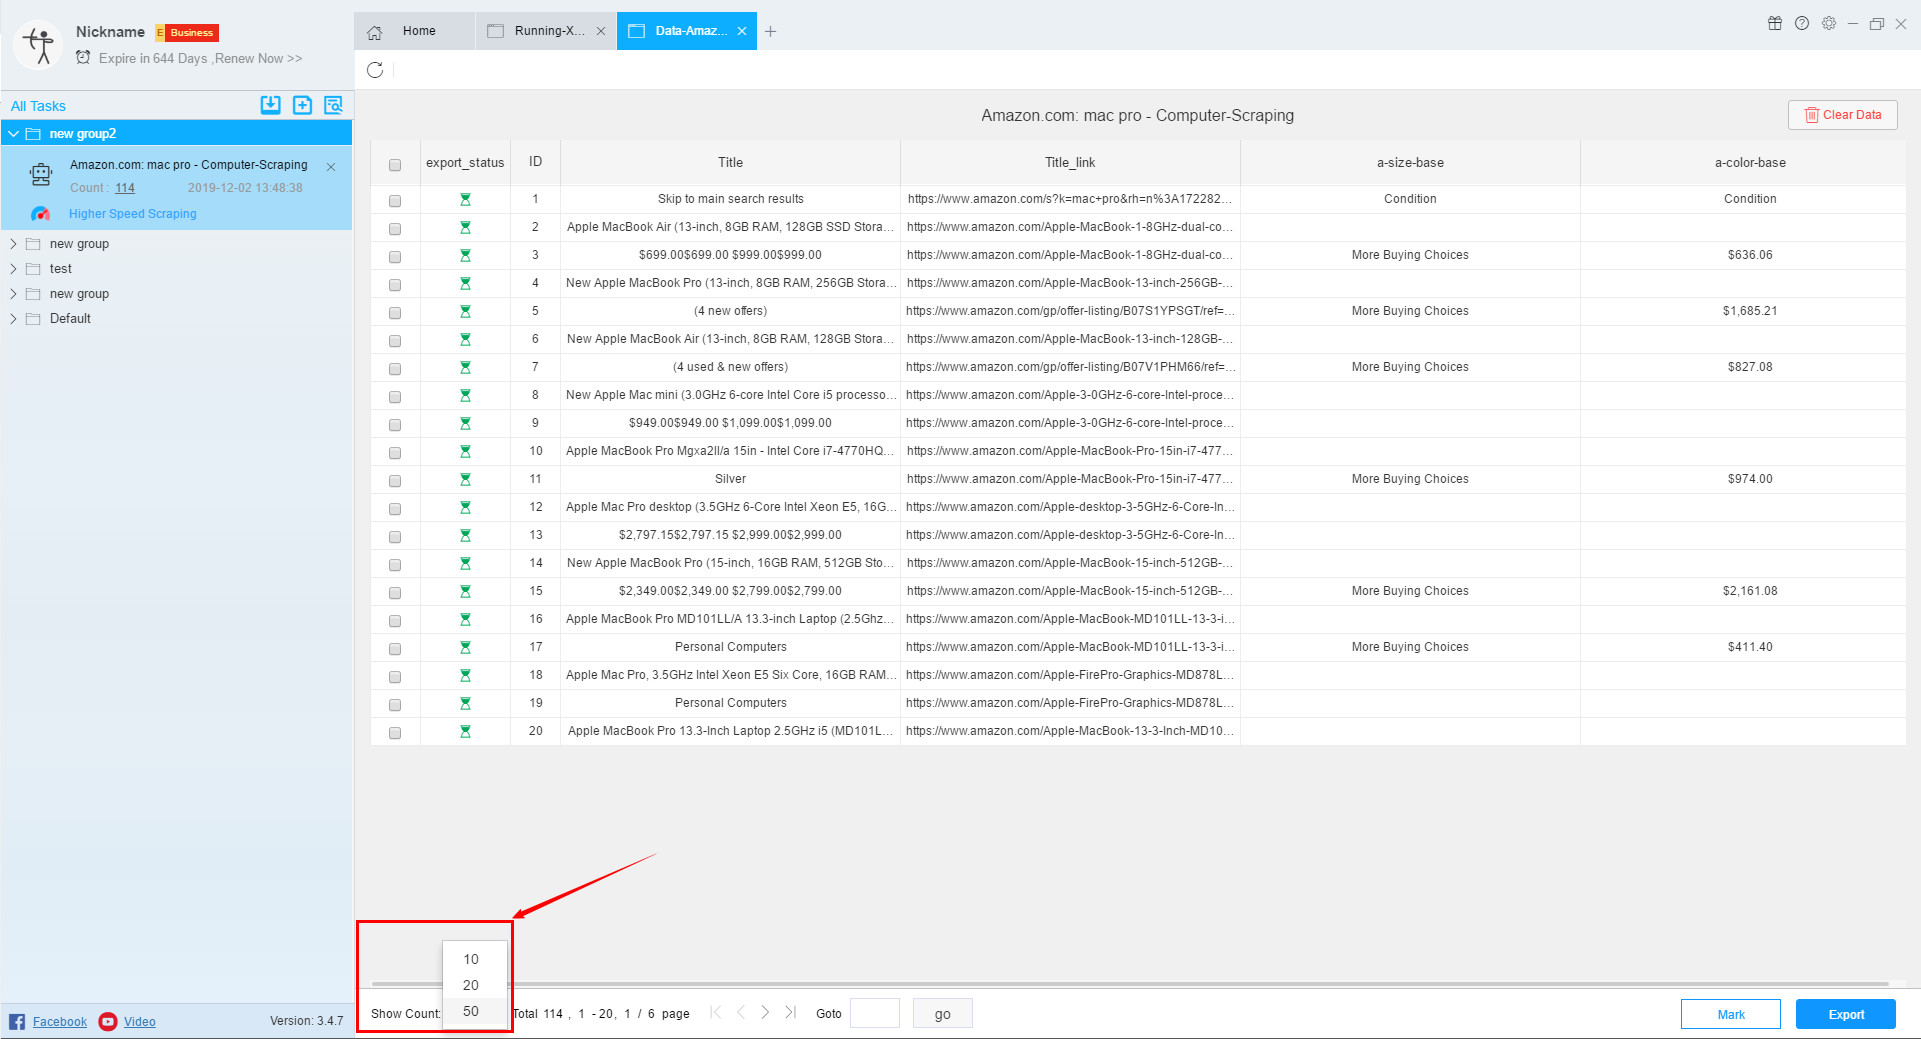Click the Goto page input field
This screenshot has width=1921, height=1039.
tap(875, 1013)
